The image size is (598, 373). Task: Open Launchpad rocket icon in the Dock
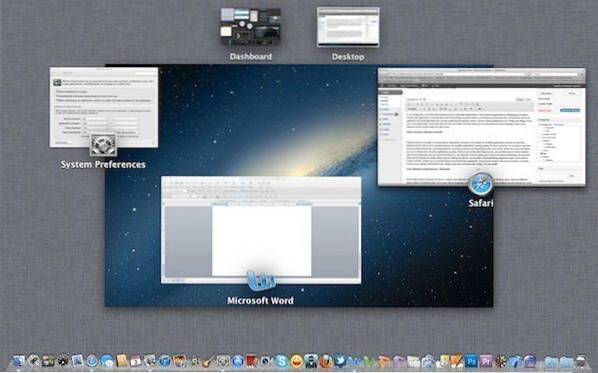point(34,361)
